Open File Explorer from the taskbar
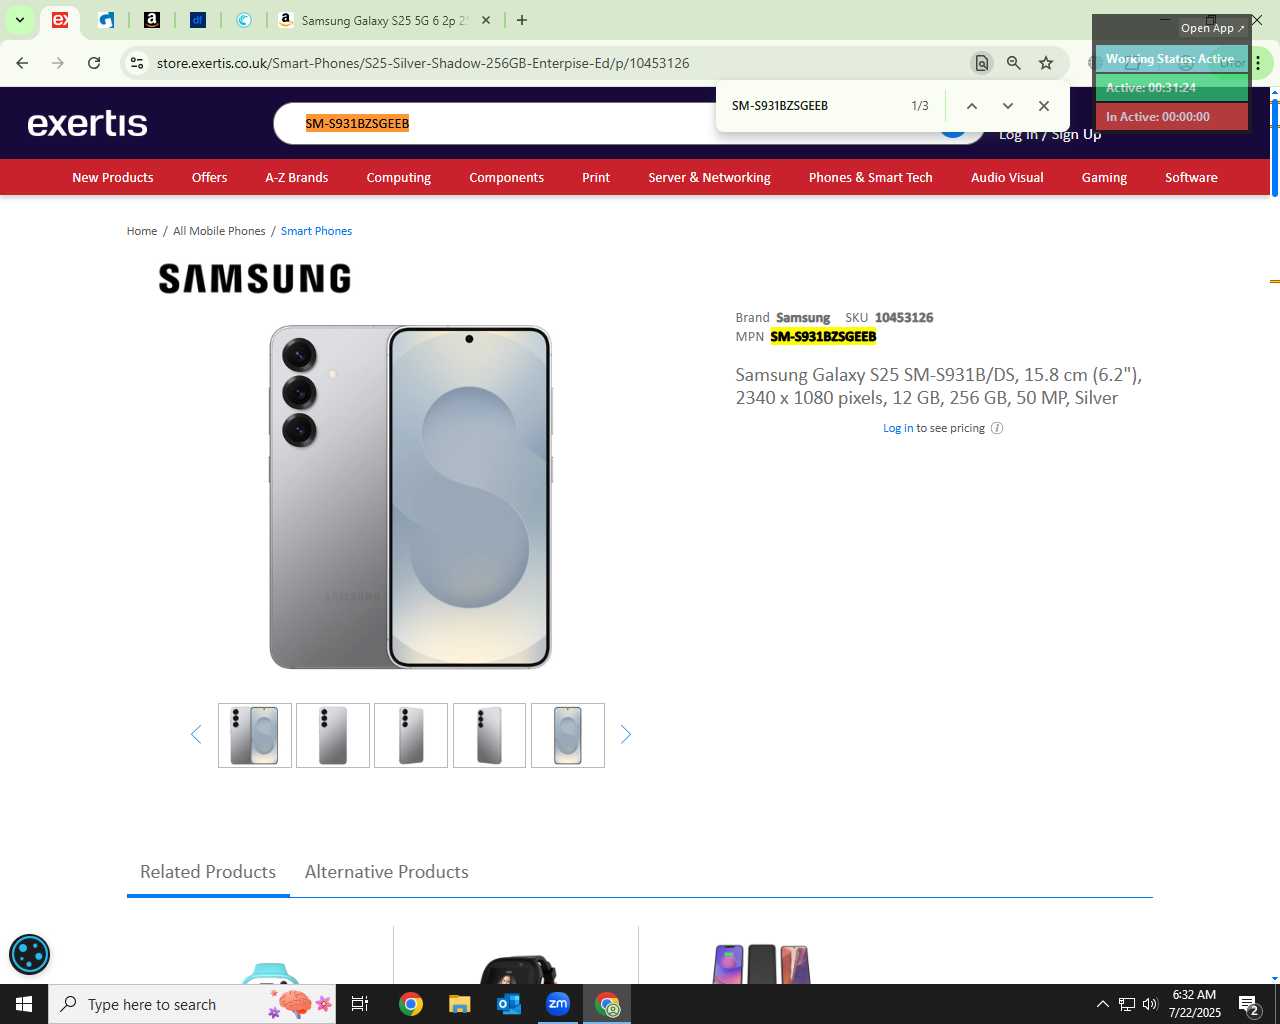 click(x=459, y=1004)
